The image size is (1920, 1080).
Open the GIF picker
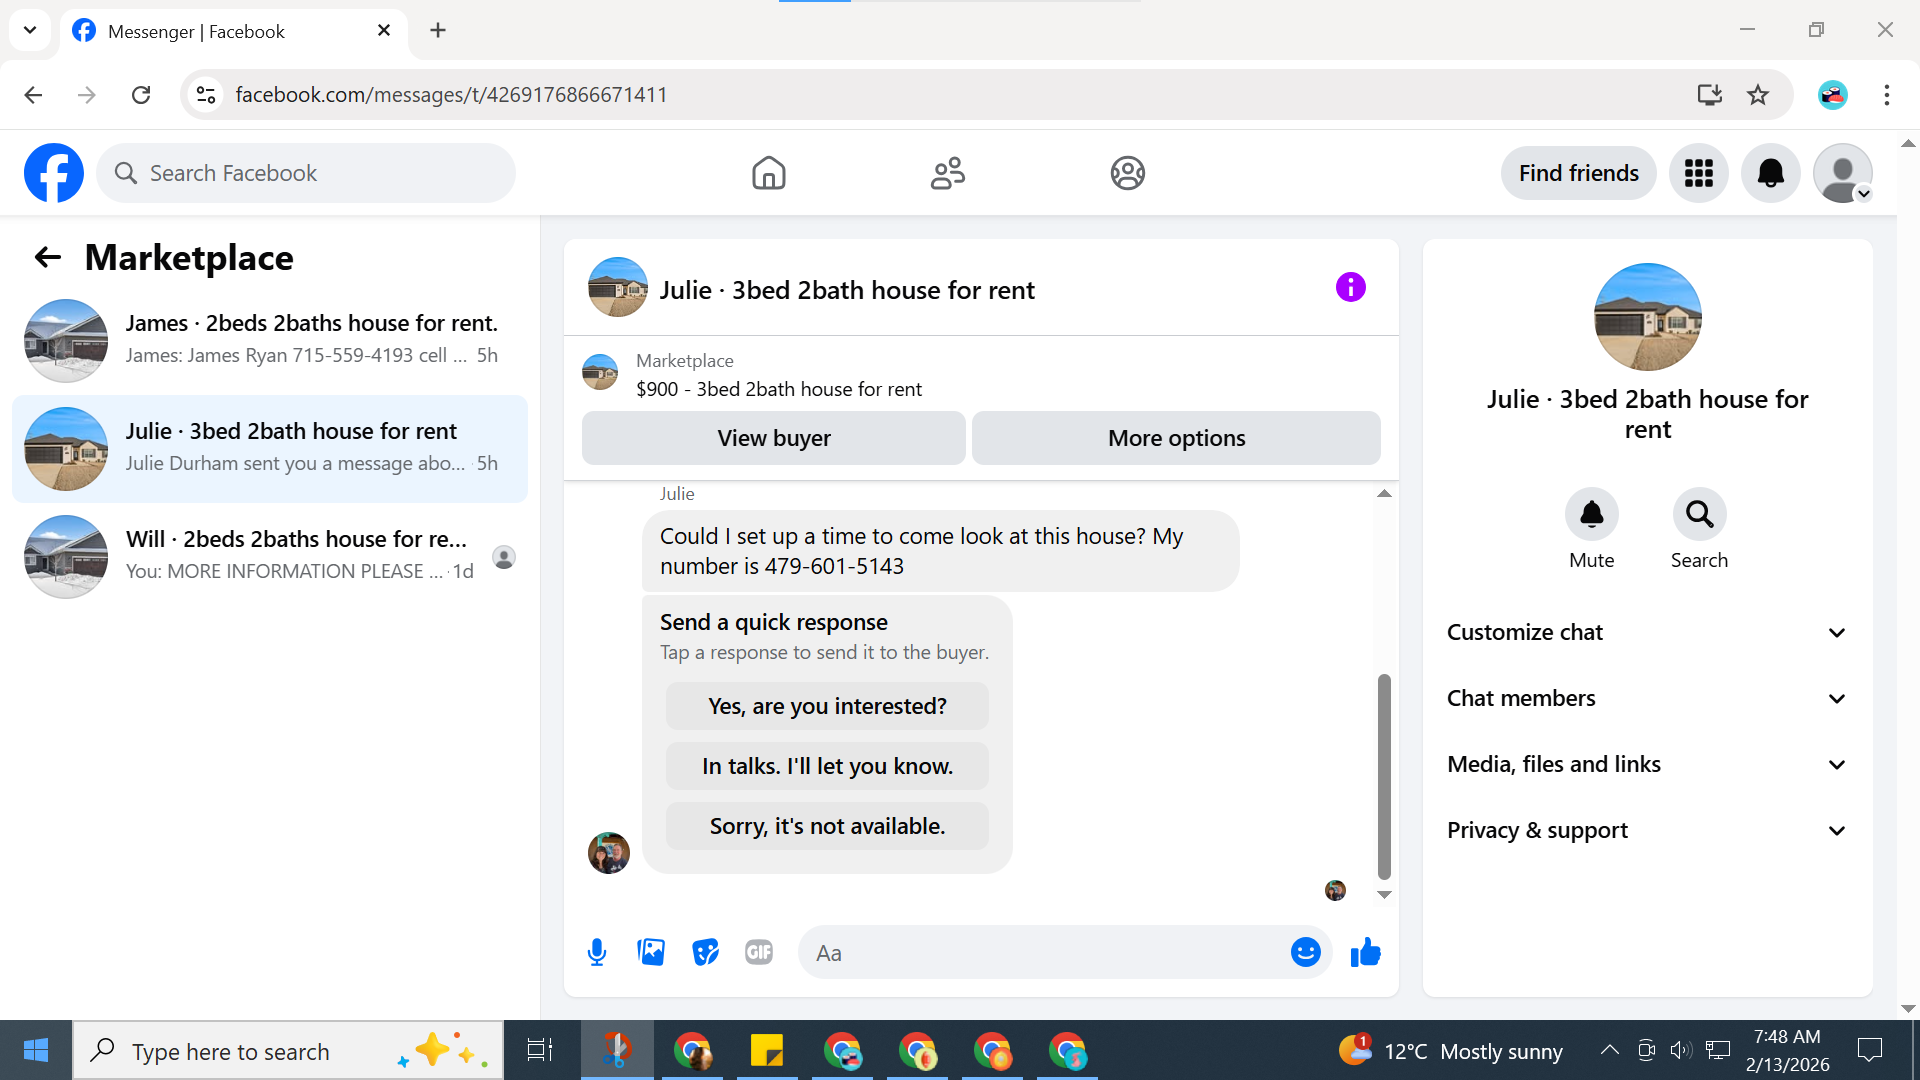(x=759, y=952)
